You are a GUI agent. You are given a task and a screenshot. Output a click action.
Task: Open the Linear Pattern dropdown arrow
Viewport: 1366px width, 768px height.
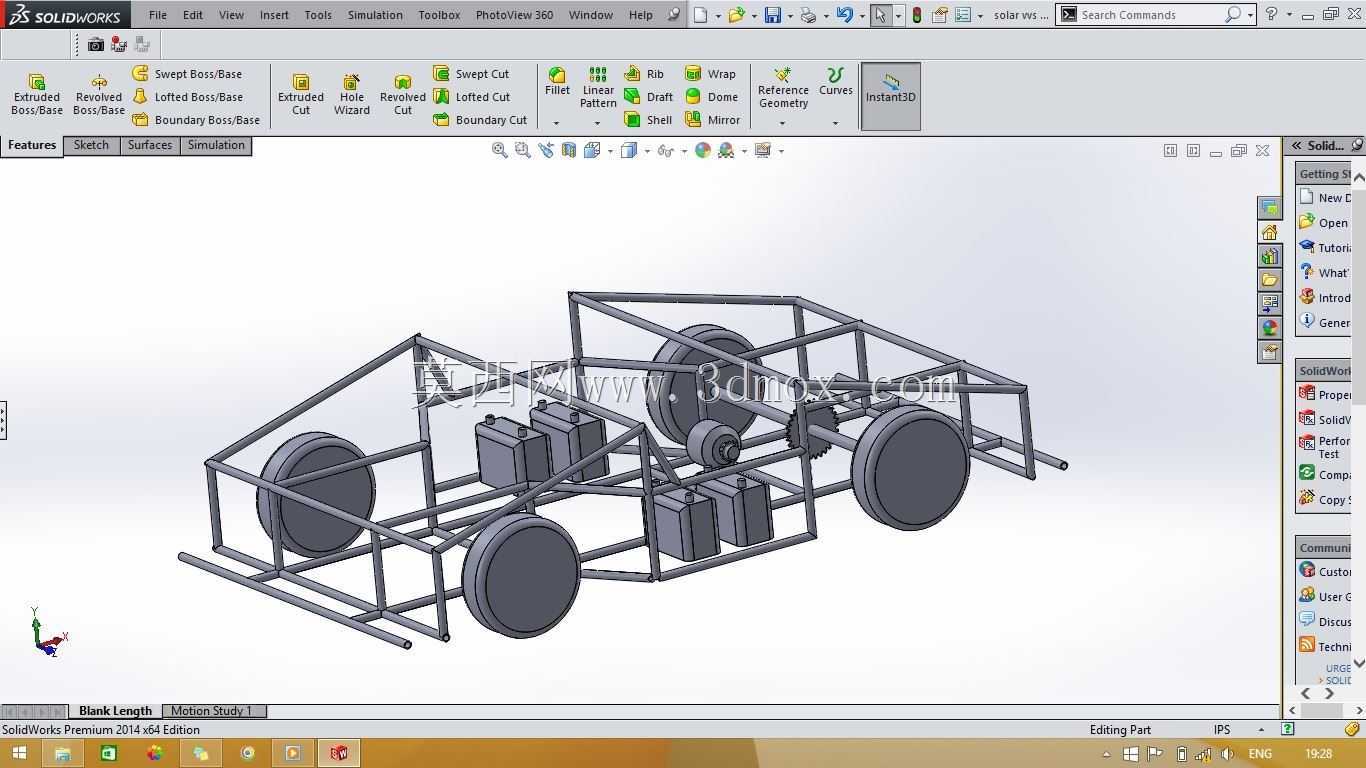(597, 123)
